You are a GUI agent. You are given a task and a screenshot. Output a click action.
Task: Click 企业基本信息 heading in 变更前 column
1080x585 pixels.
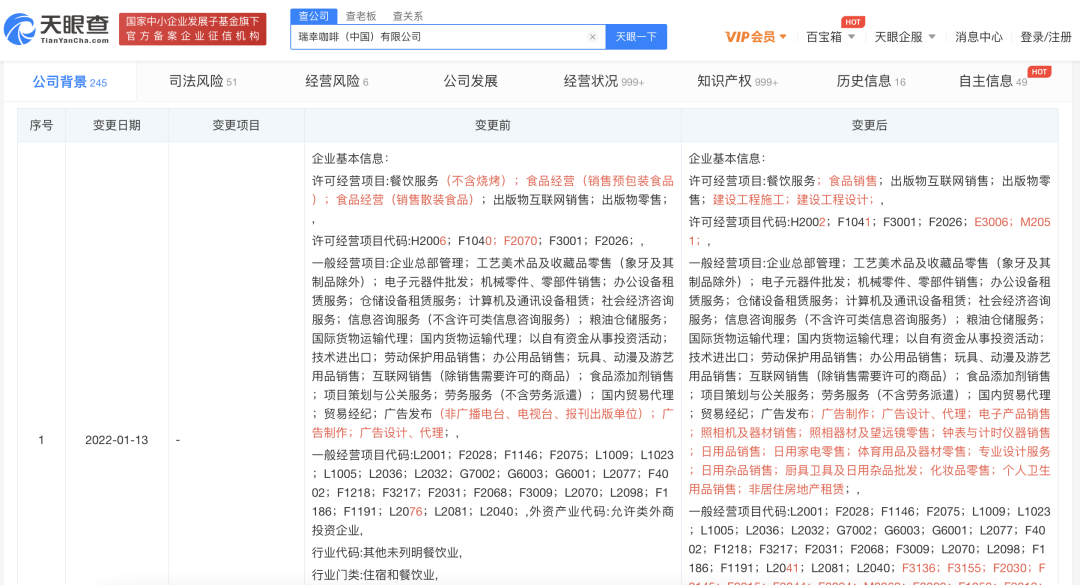[x=350, y=158]
